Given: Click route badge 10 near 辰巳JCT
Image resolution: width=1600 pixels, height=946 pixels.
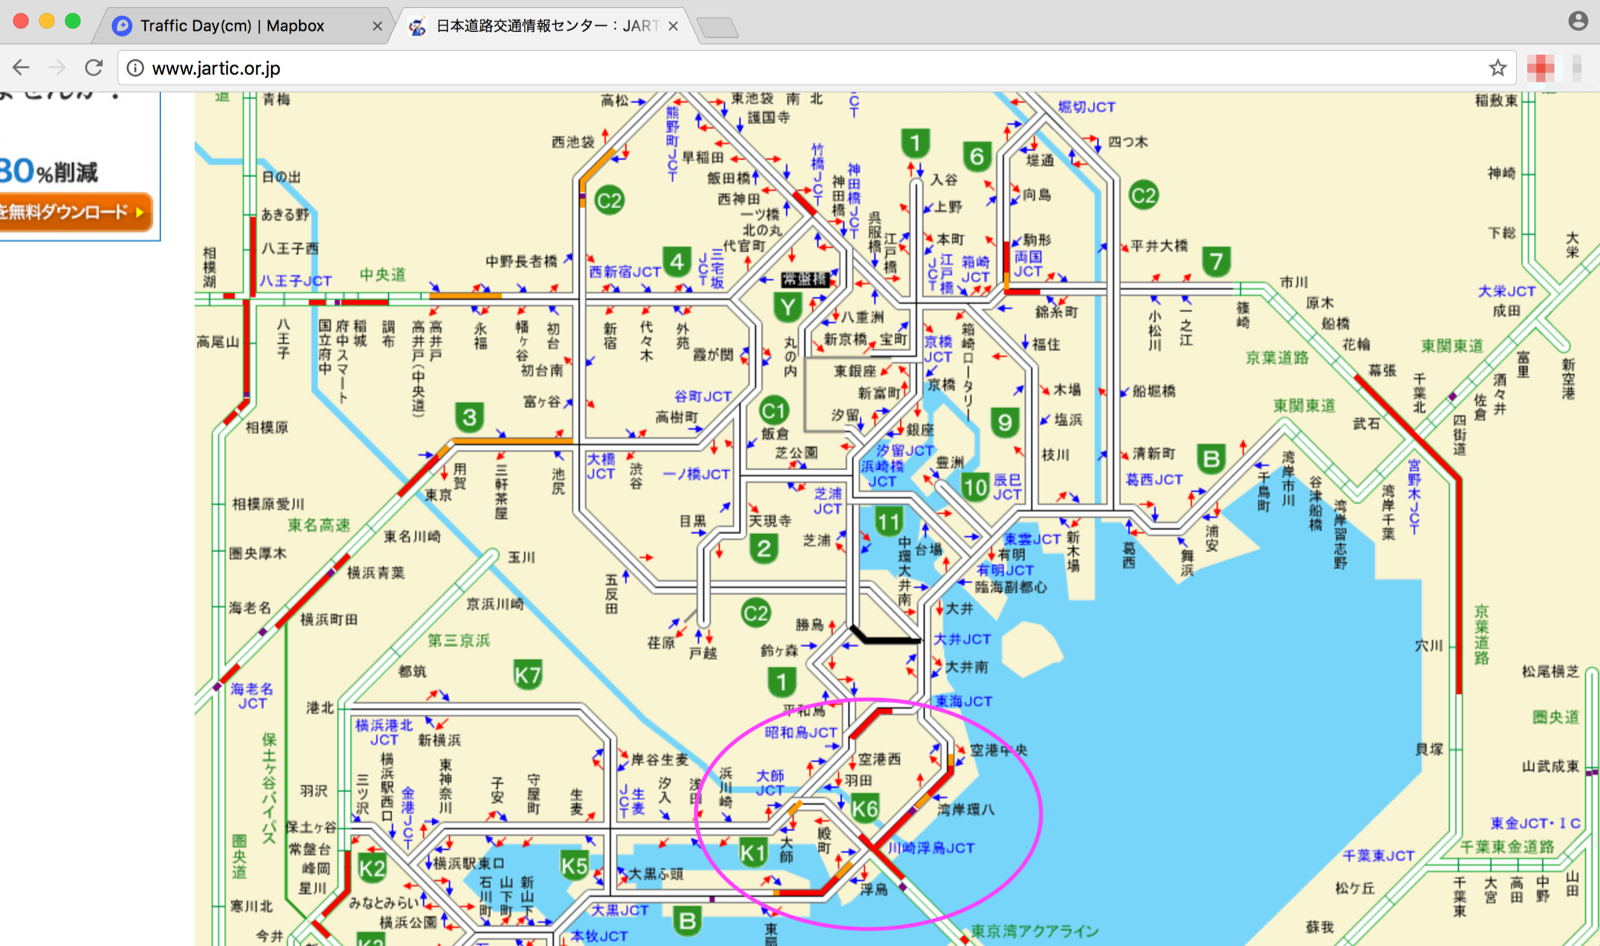Looking at the screenshot, I should tap(977, 487).
